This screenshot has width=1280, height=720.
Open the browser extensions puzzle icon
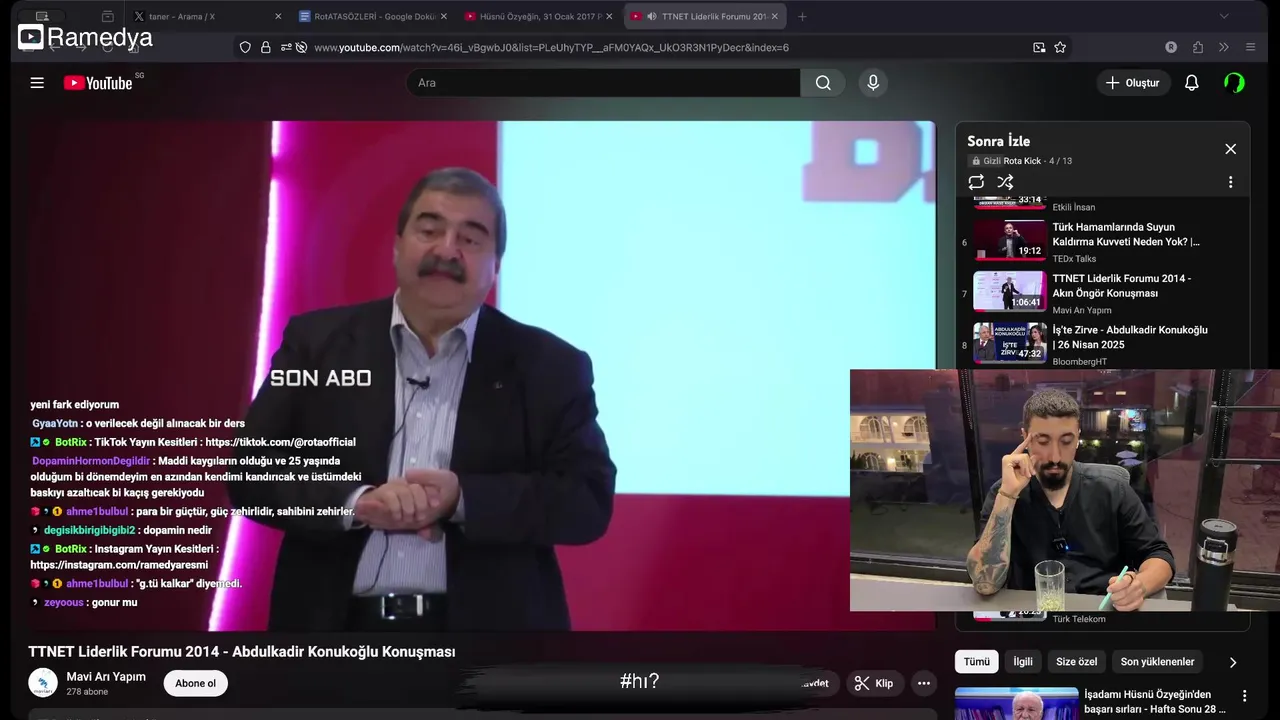click(x=1198, y=47)
